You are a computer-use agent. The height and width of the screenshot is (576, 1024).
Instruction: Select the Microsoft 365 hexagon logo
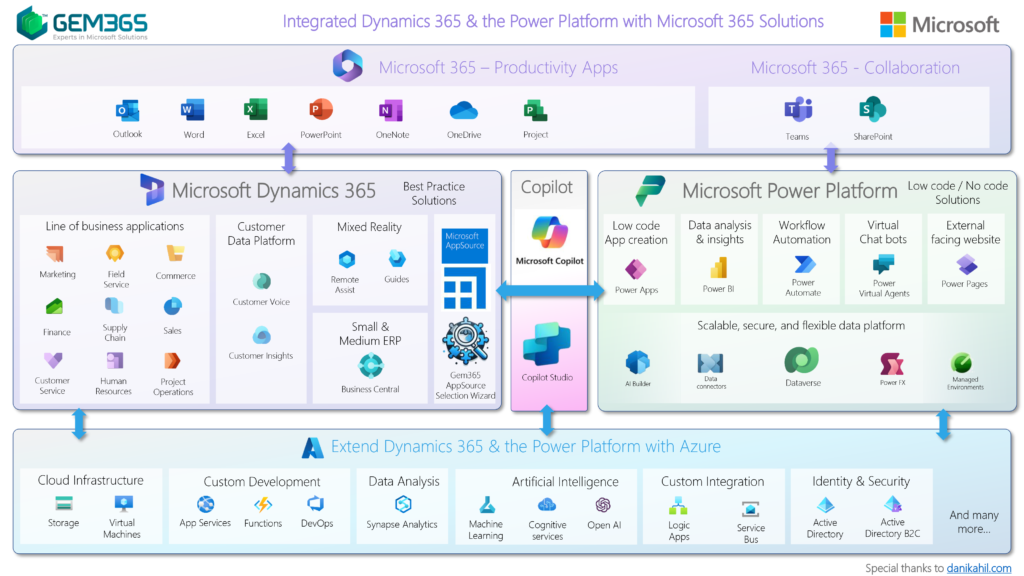pyautogui.click(x=347, y=65)
